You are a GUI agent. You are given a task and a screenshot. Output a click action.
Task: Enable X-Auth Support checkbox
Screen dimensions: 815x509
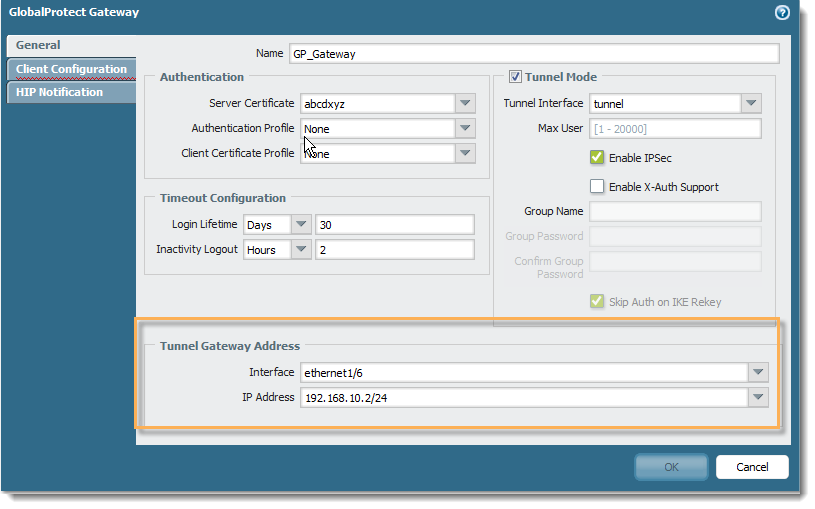(x=597, y=186)
